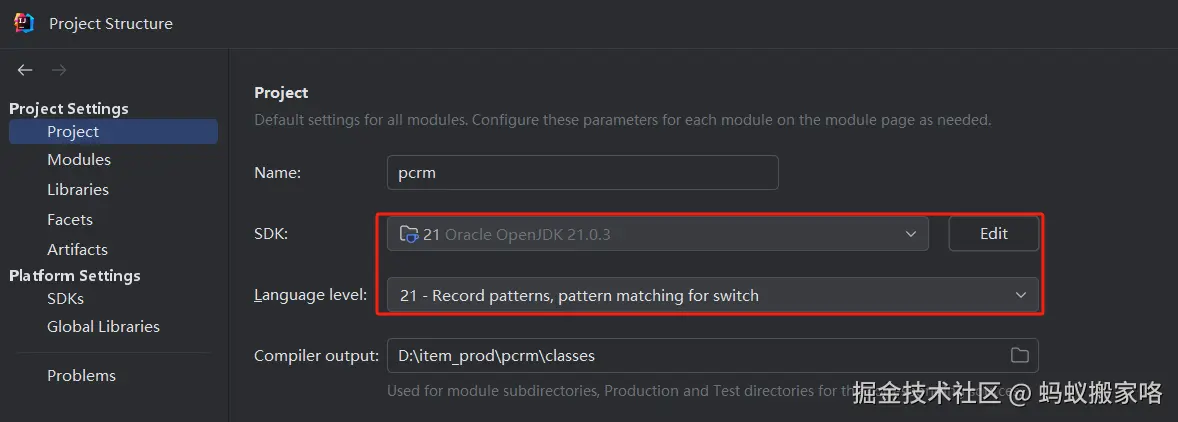Image resolution: width=1178 pixels, height=422 pixels.
Task: Show the Problems page
Action: (81, 376)
